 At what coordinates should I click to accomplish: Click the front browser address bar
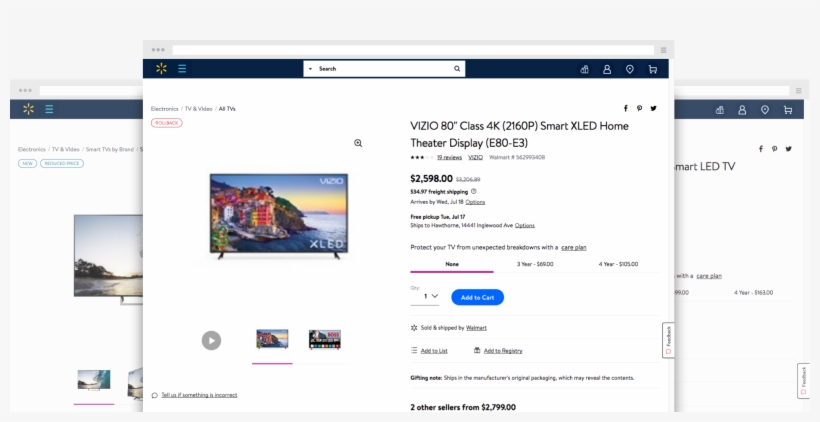pyautogui.click(x=413, y=50)
